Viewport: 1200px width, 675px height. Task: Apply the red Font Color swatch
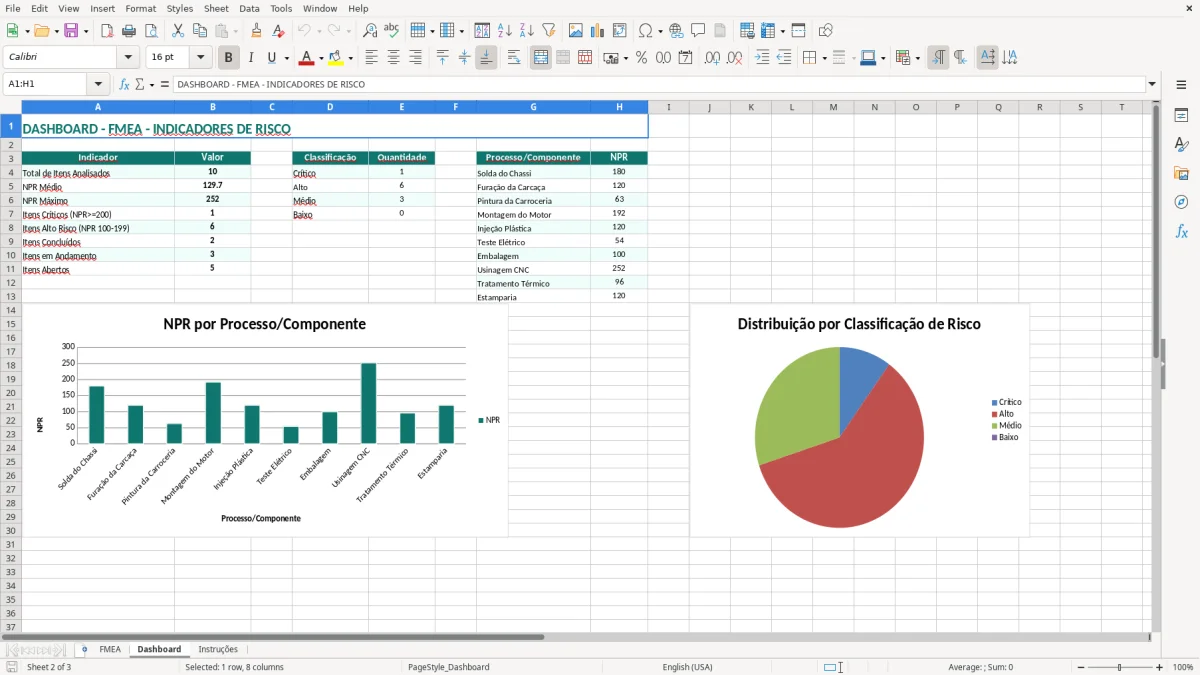click(x=307, y=58)
